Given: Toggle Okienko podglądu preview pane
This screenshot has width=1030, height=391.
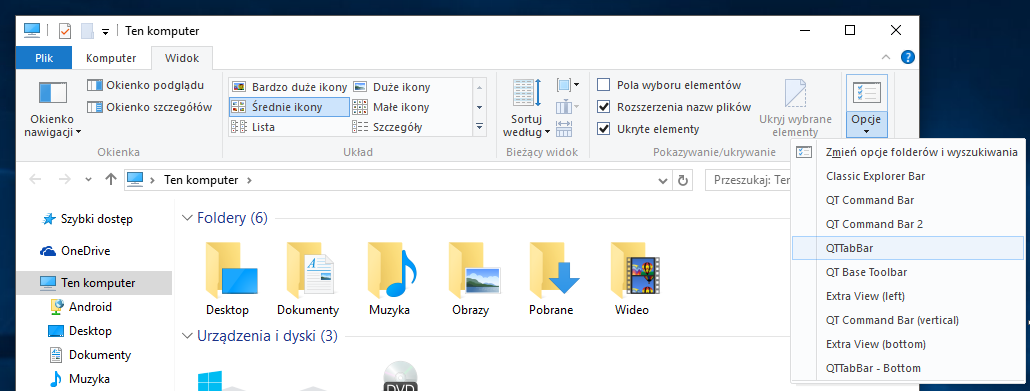Looking at the screenshot, I should click(x=146, y=85).
